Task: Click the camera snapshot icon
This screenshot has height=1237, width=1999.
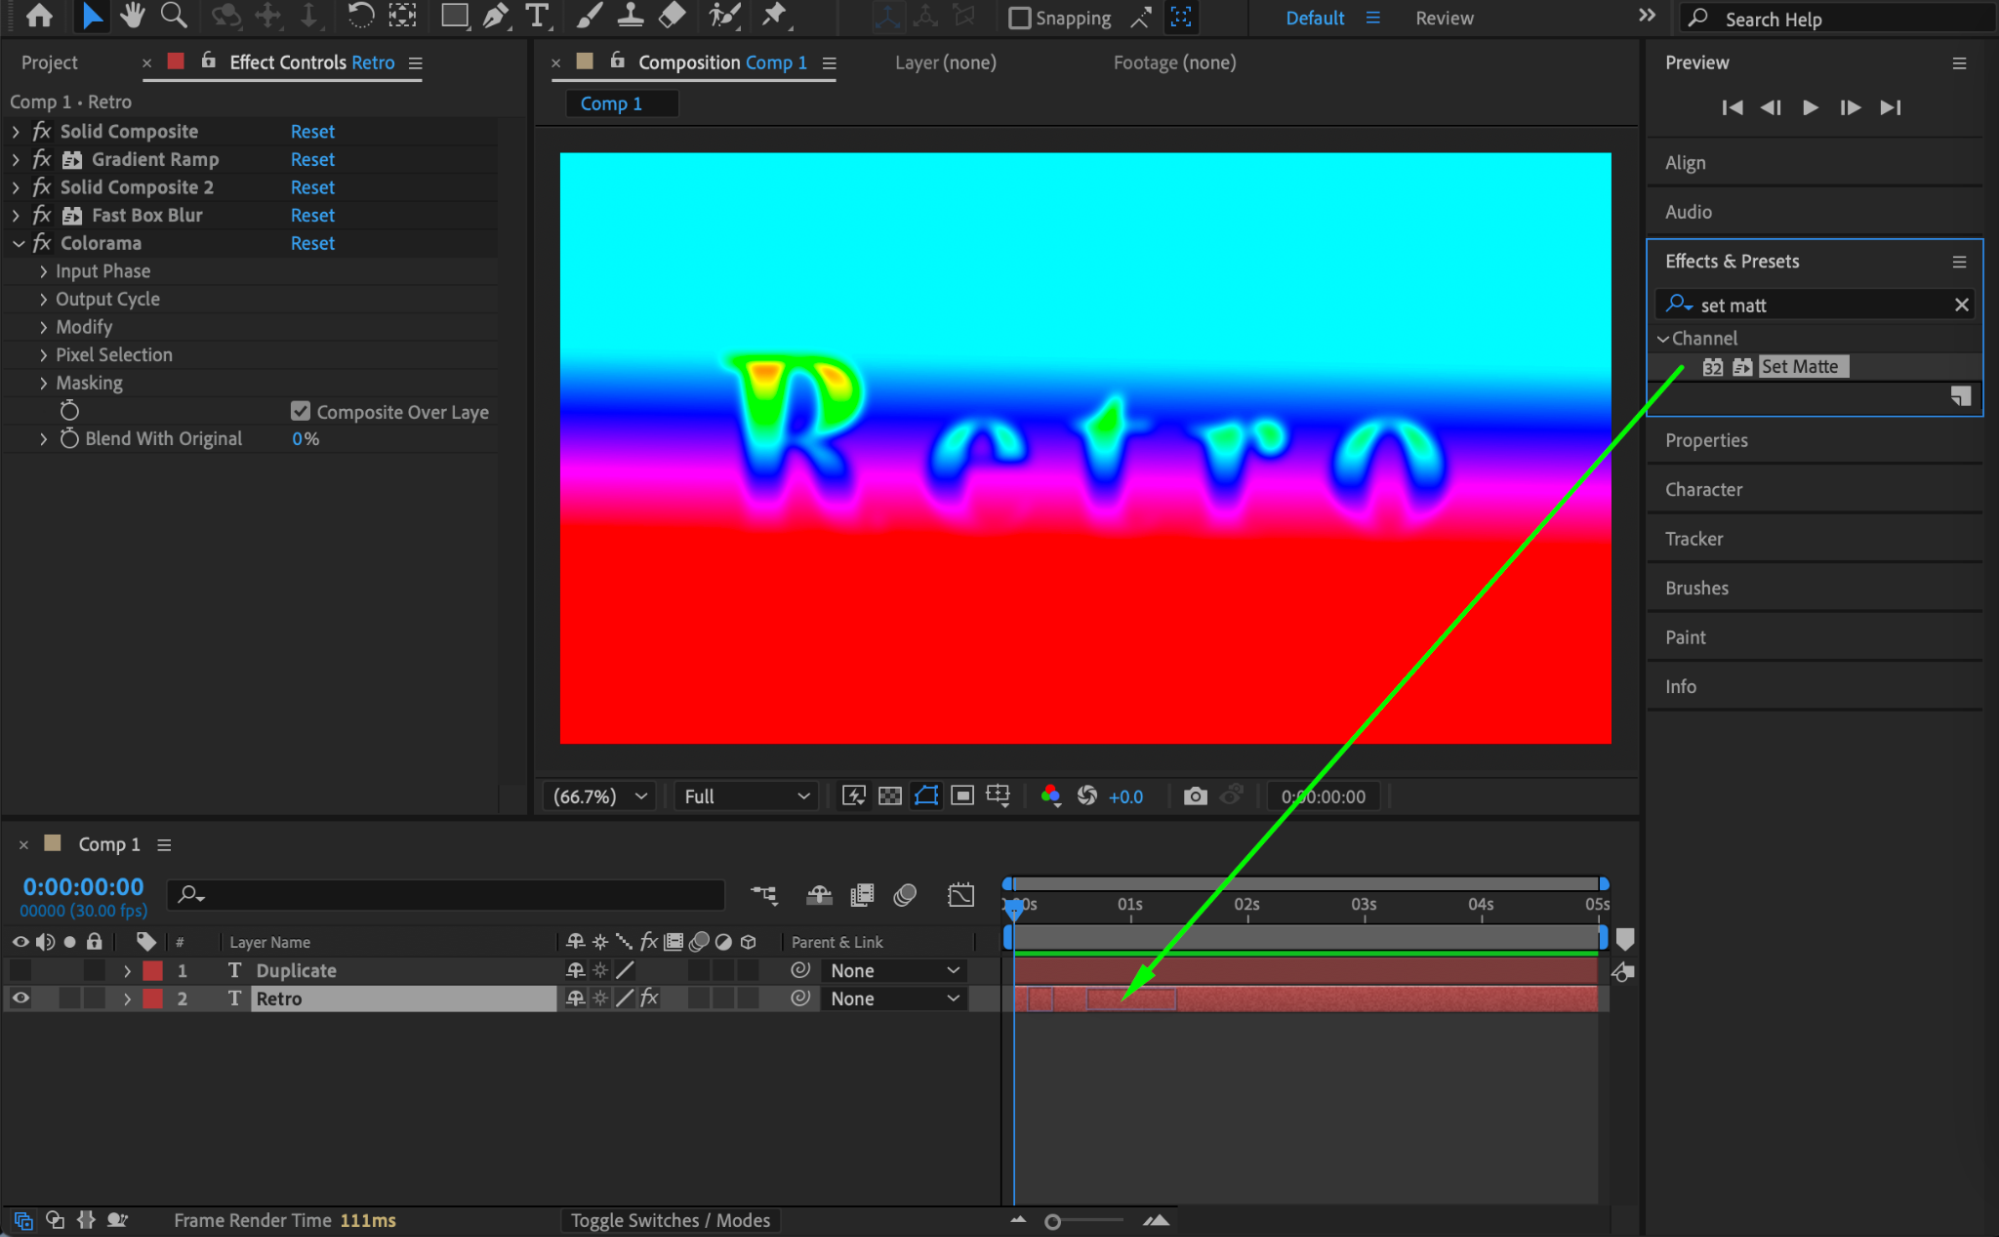Action: click(1195, 796)
